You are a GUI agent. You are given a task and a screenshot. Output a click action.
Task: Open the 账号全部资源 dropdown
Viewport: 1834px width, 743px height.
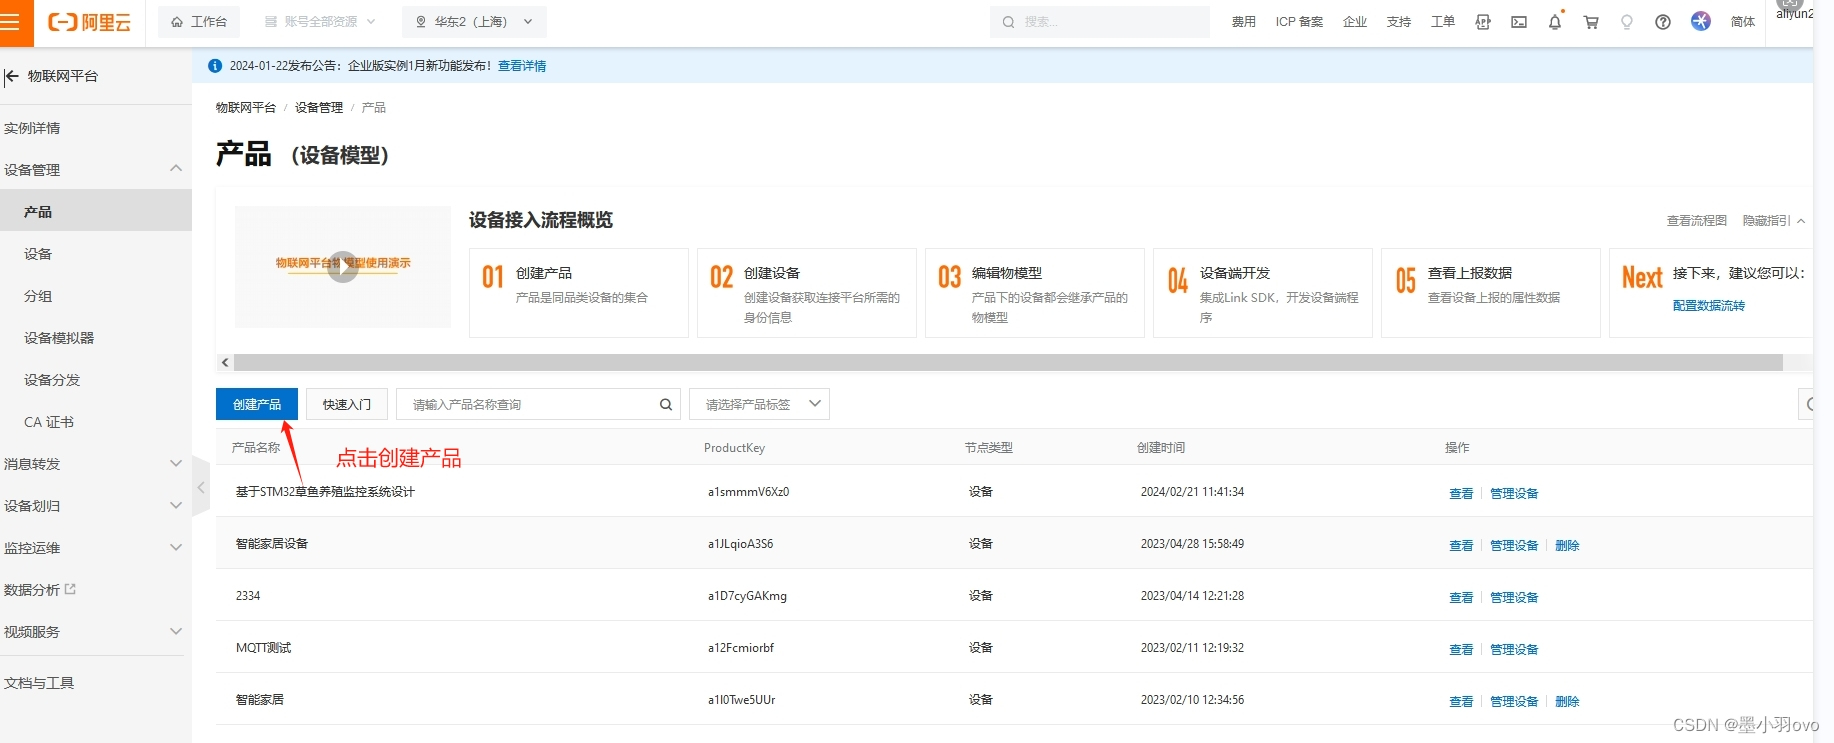coord(320,22)
